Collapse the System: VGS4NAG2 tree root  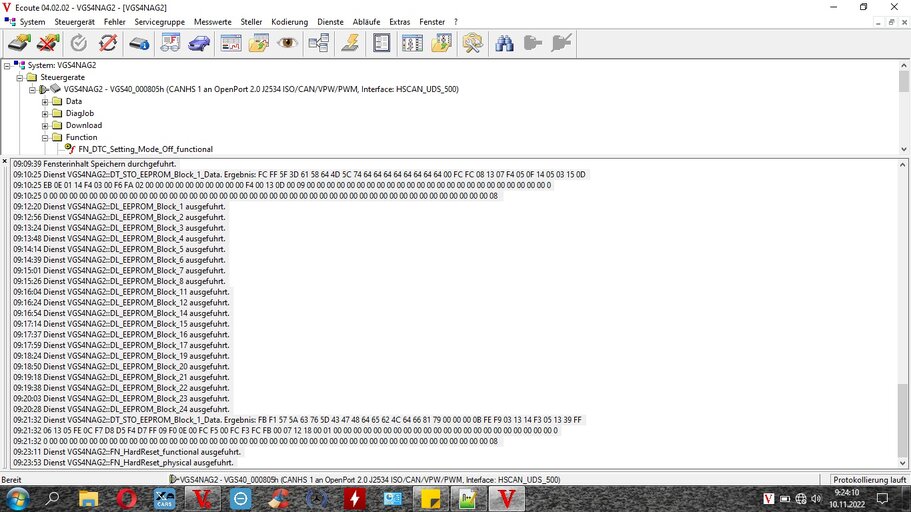coord(7,66)
